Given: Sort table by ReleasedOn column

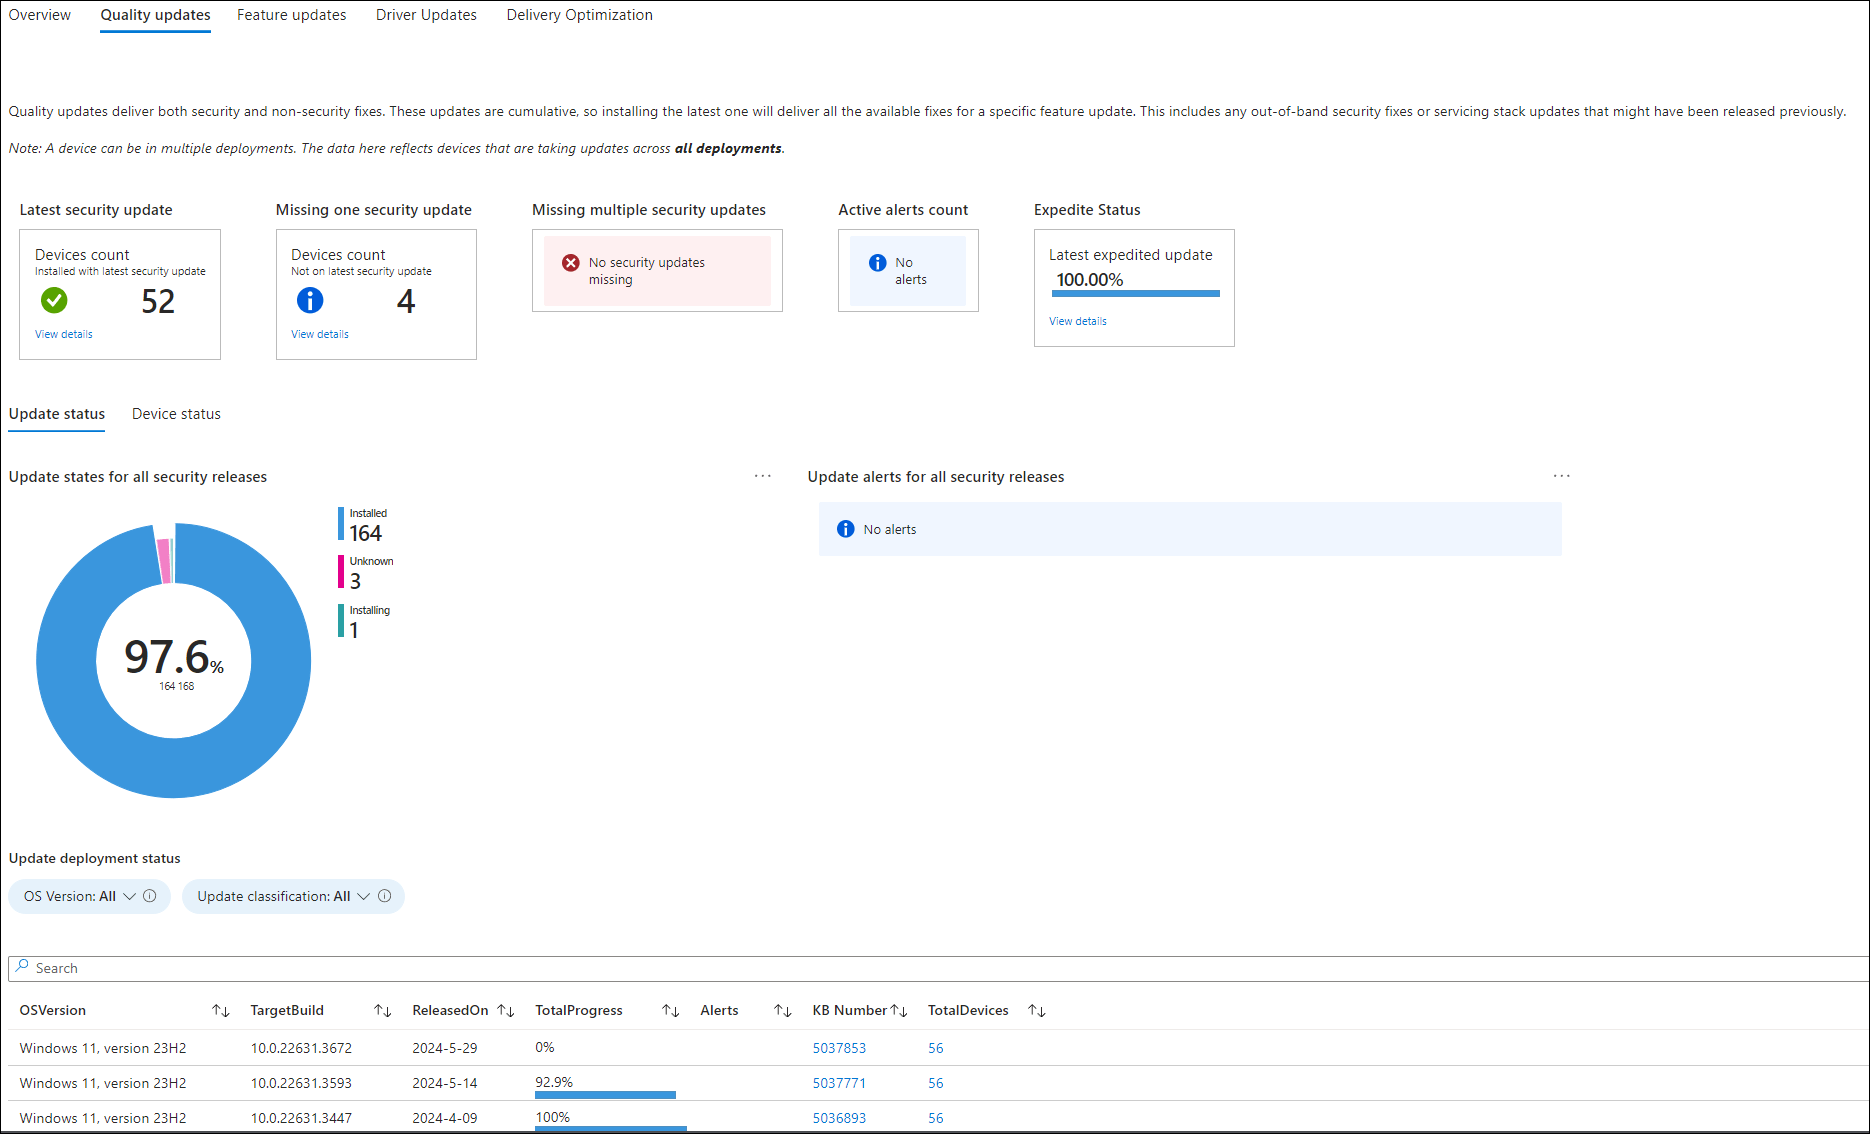Looking at the screenshot, I should click(x=506, y=1011).
